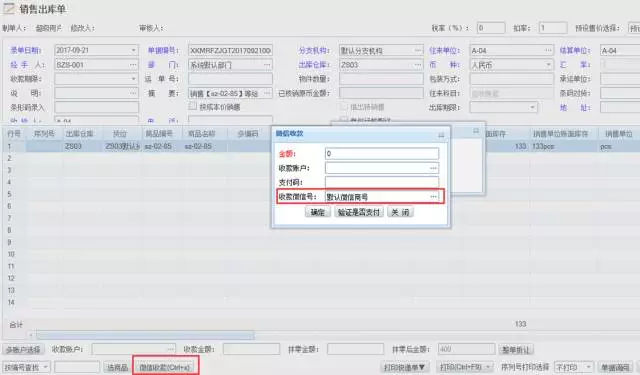Image resolution: width=640 pixels, height=375 pixels.
Task: Click the 条形码录入 input field
Action: (97, 107)
